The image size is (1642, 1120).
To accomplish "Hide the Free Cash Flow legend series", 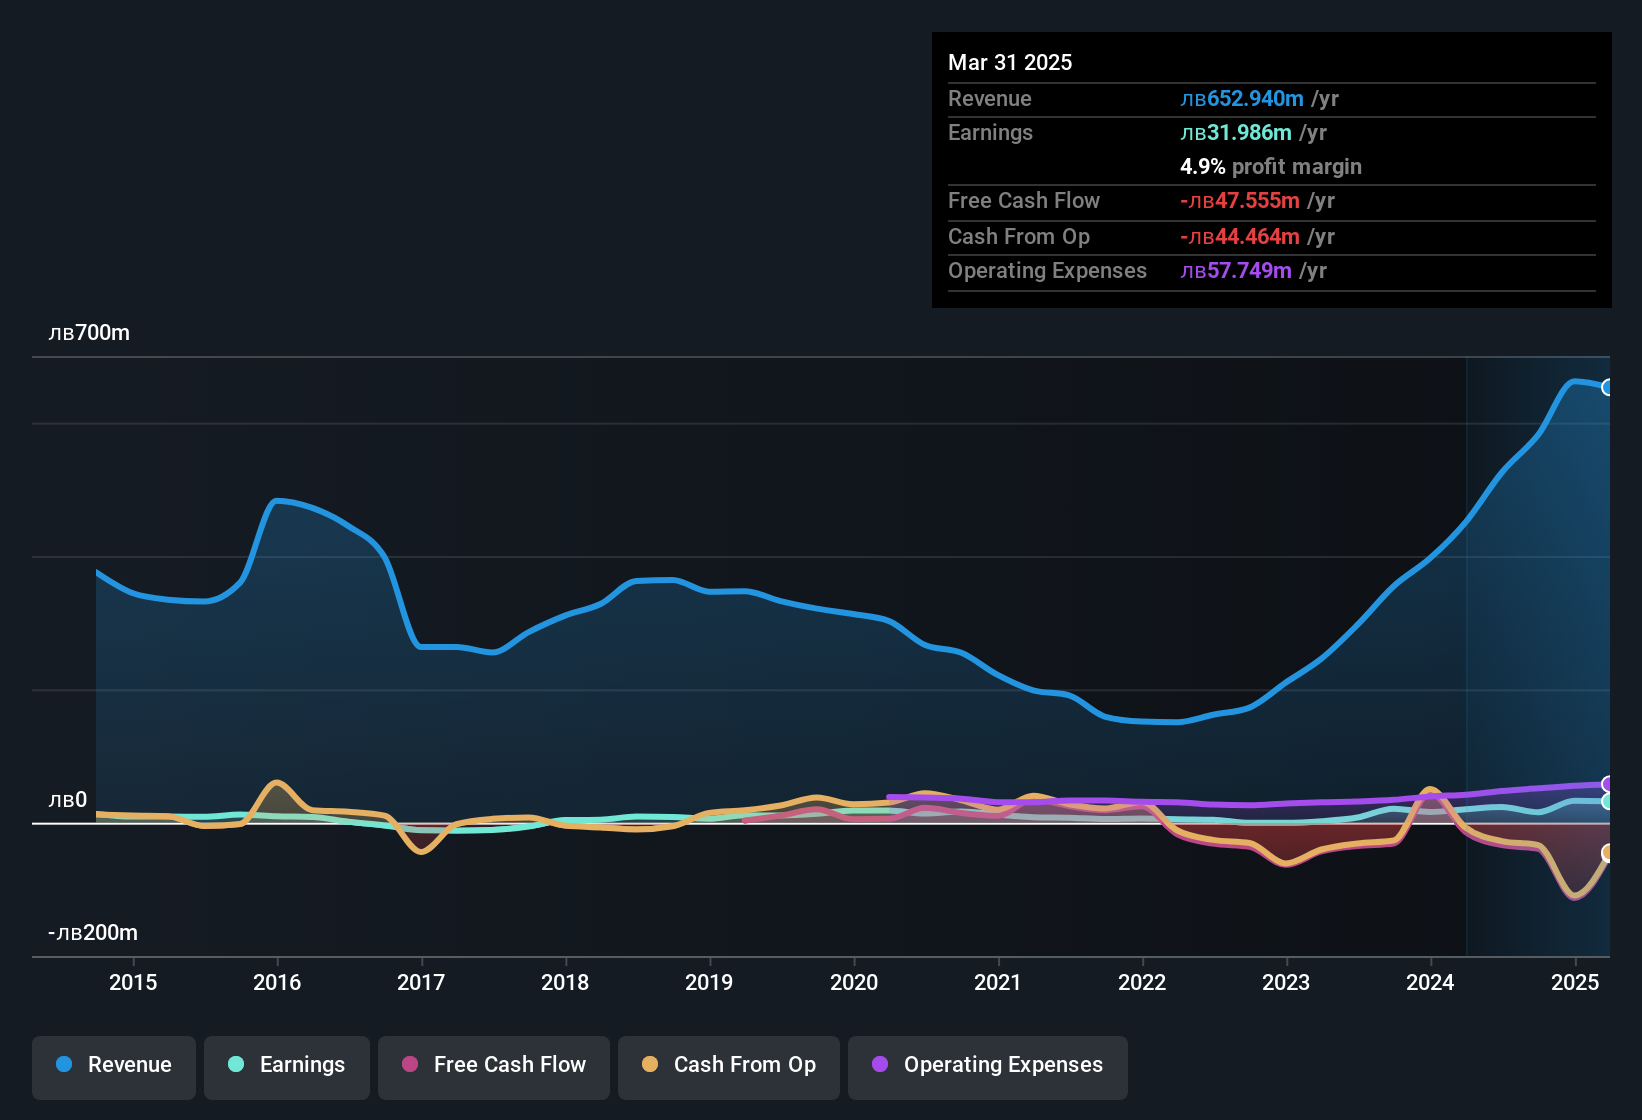I will (494, 1065).
